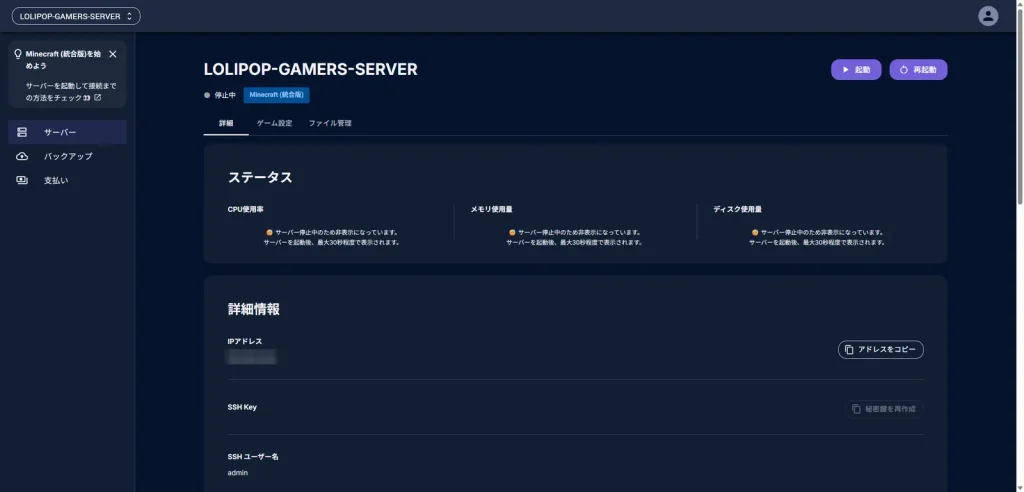Open the LOLIPOP-GAMERS-SERVER selector dropdown

pyautogui.click(x=76, y=16)
